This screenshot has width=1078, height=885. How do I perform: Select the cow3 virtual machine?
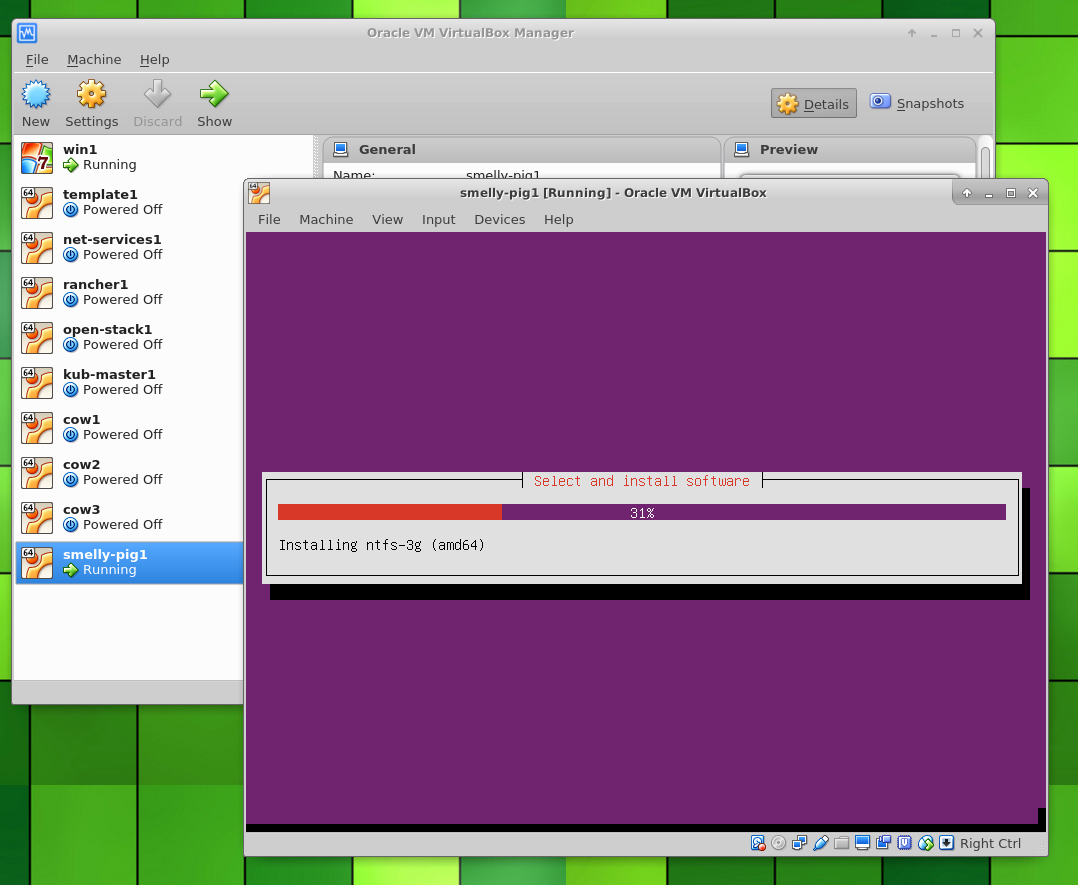129,518
